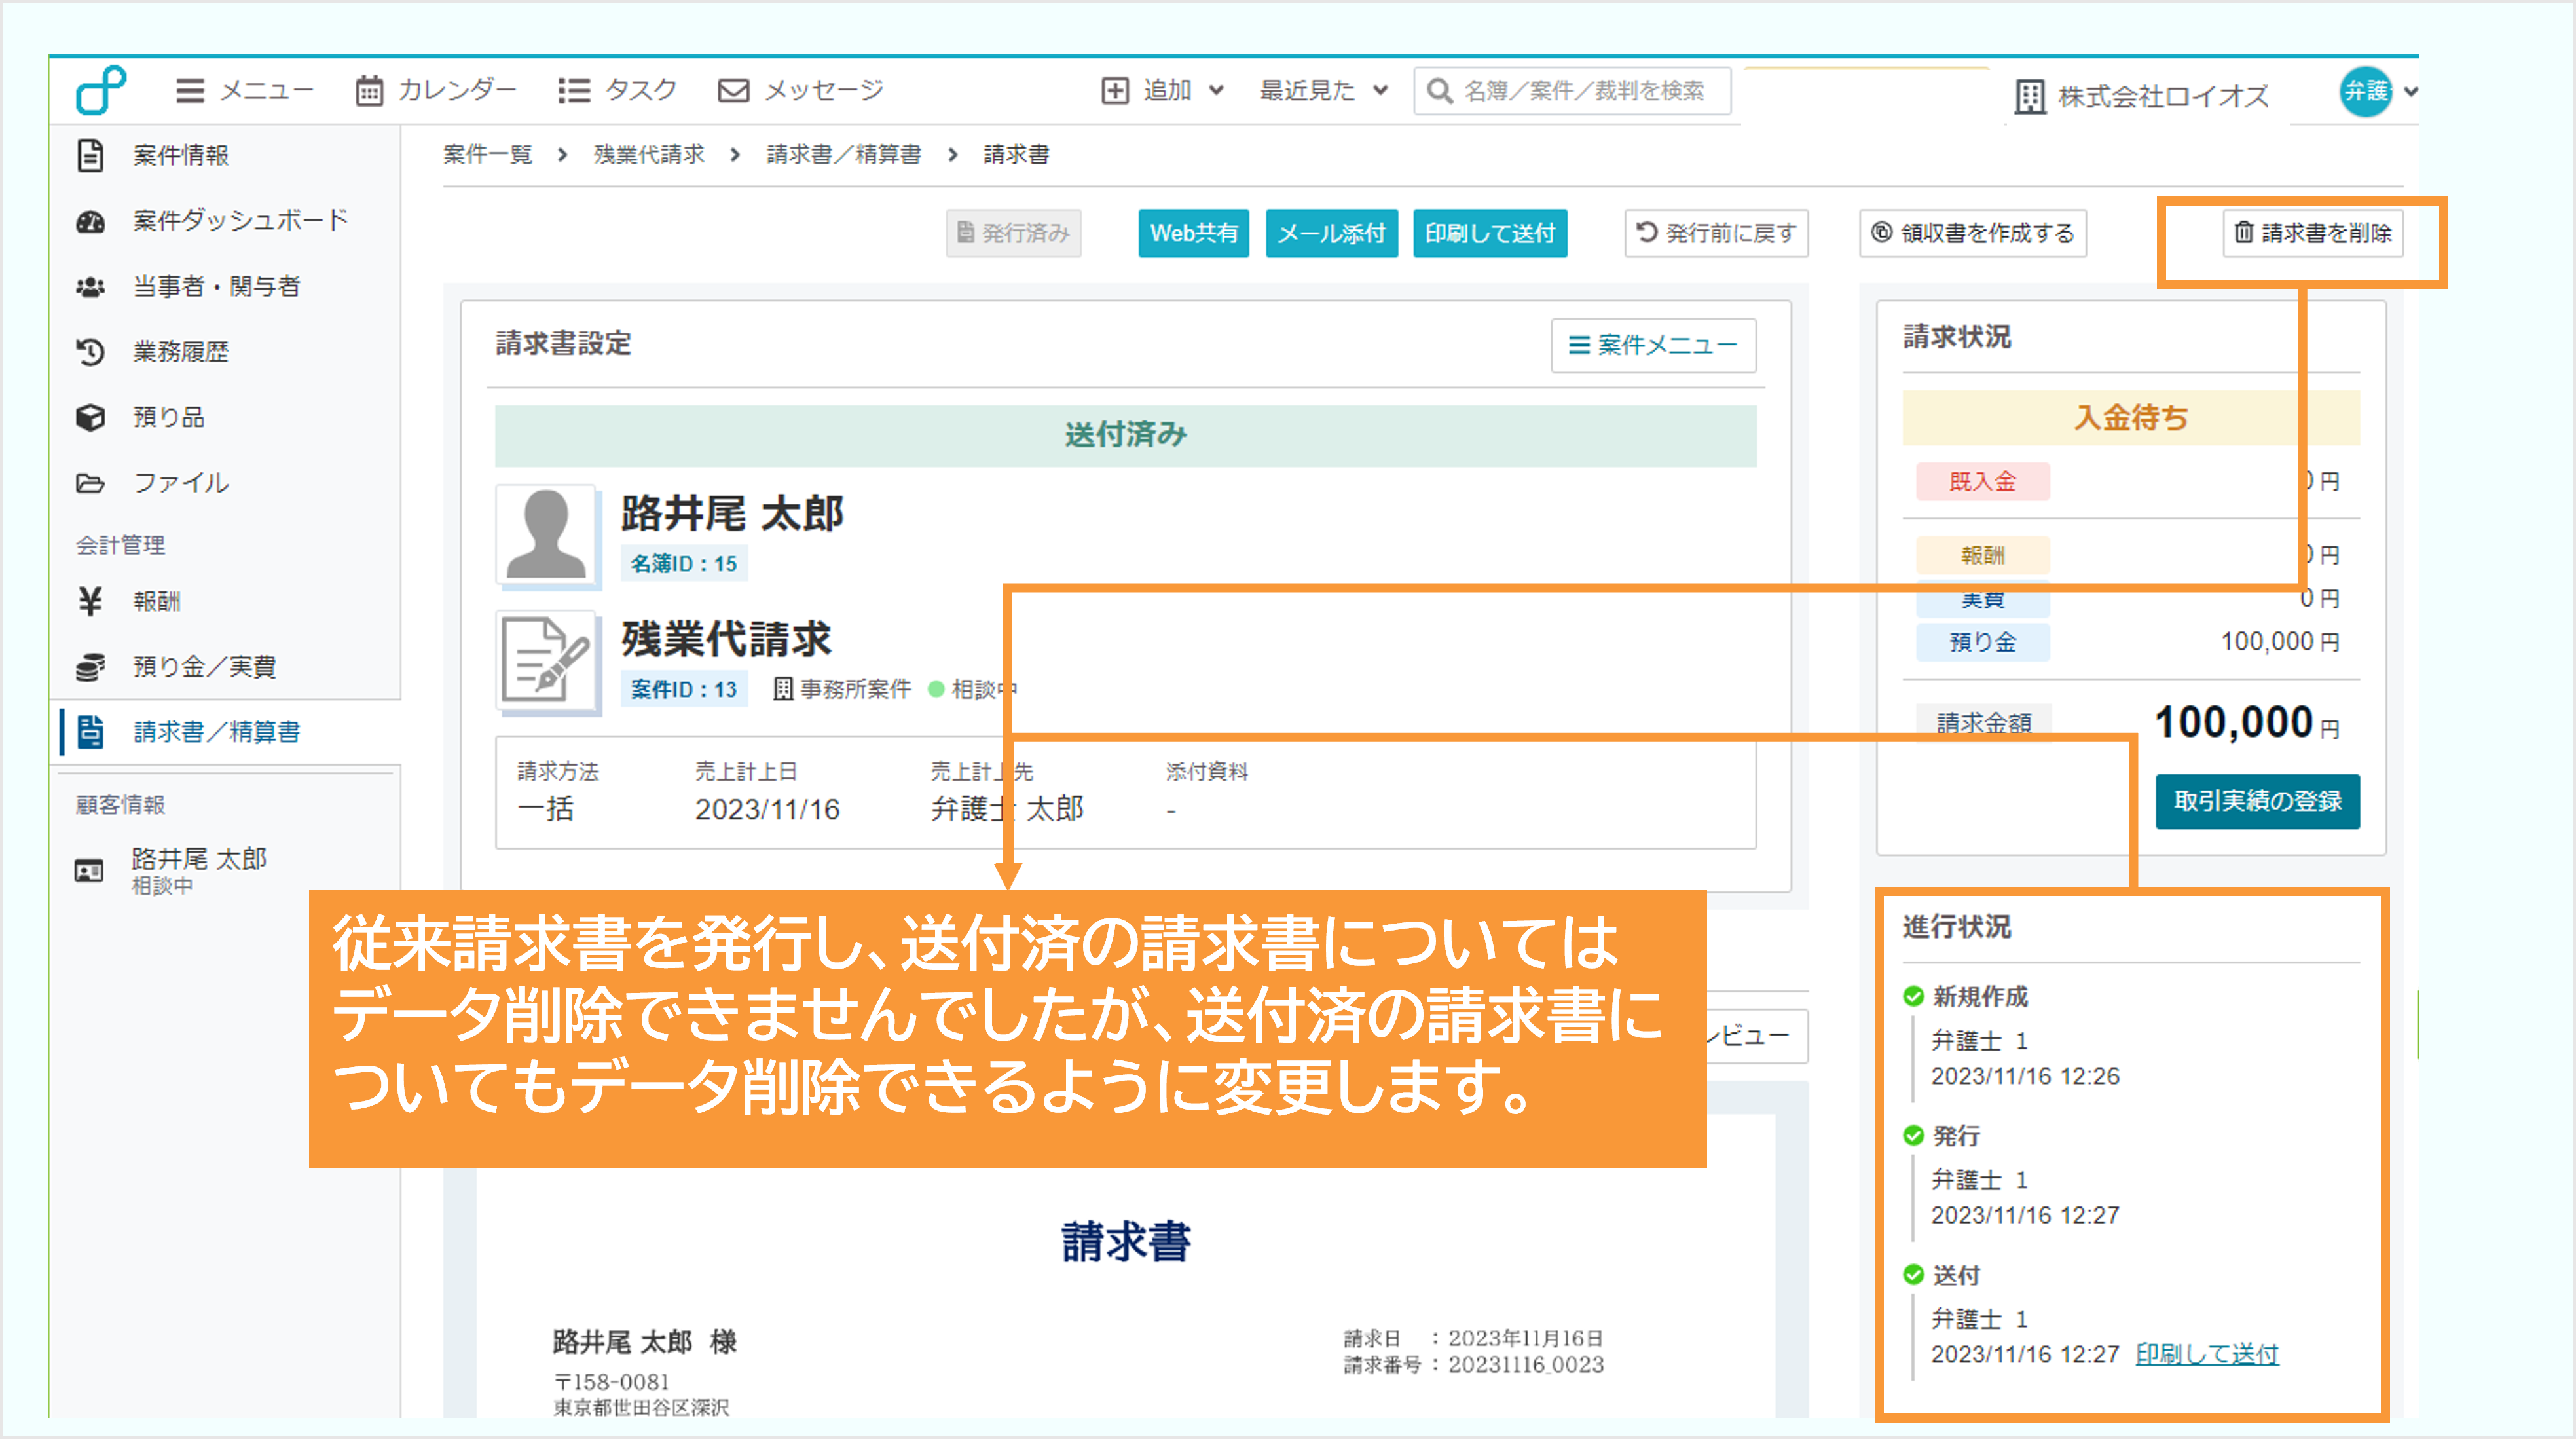Click the 名簿ID : 15 tag
The height and width of the screenshot is (1439, 2576).
[x=684, y=564]
